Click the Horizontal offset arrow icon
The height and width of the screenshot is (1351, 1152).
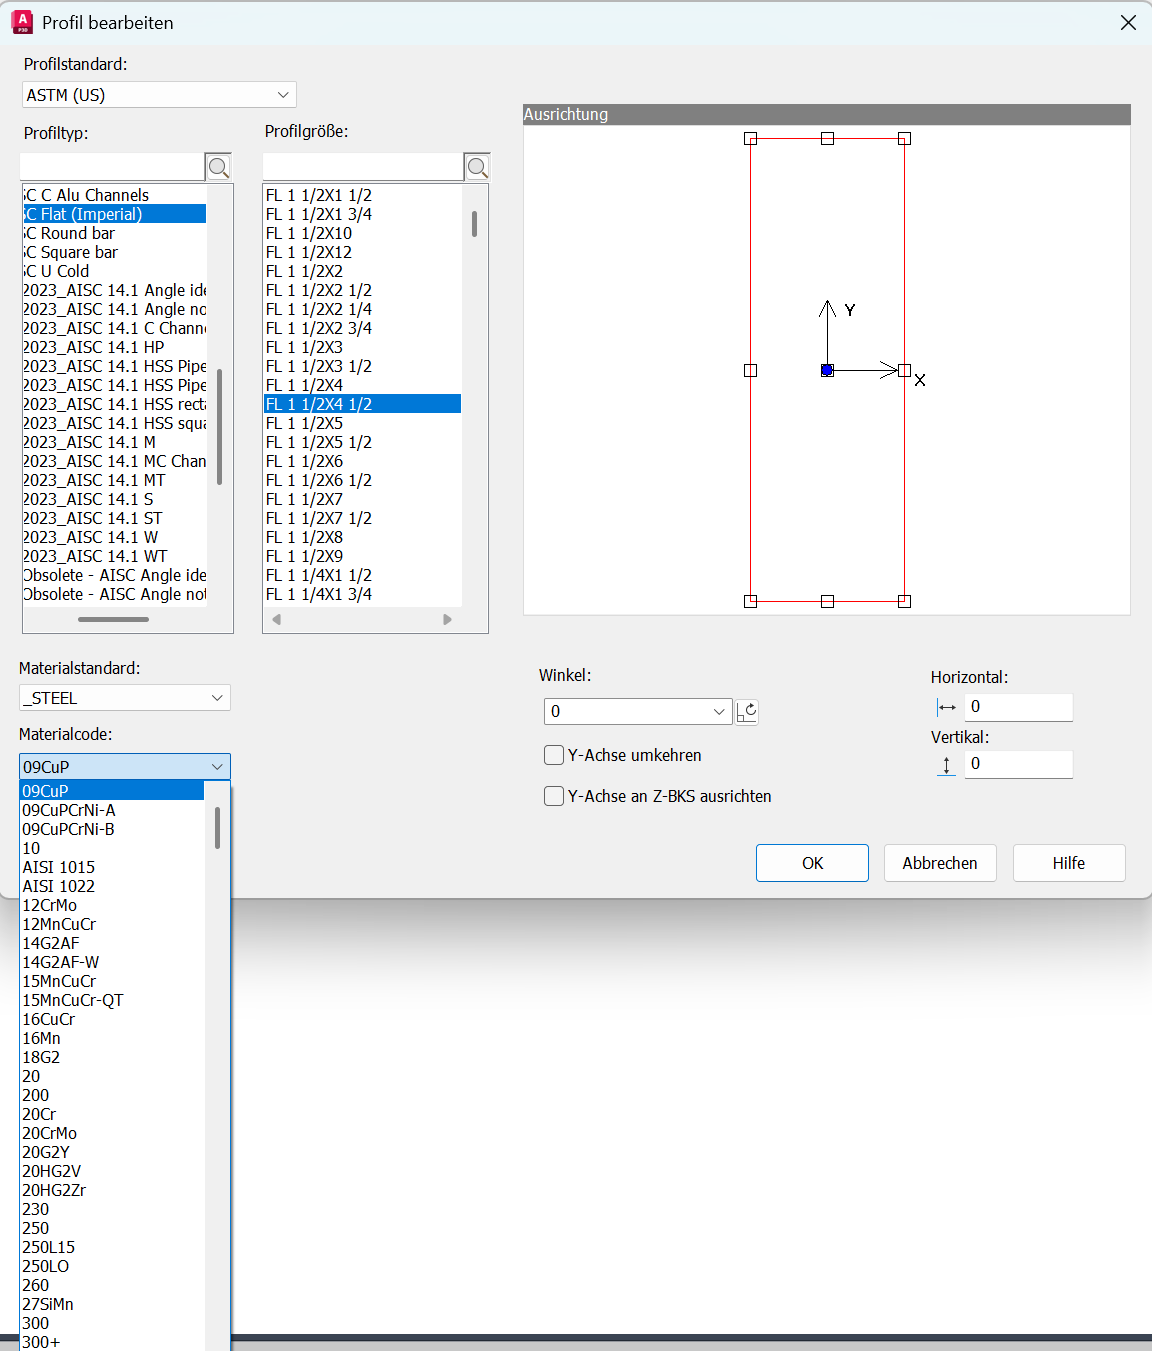click(x=947, y=707)
